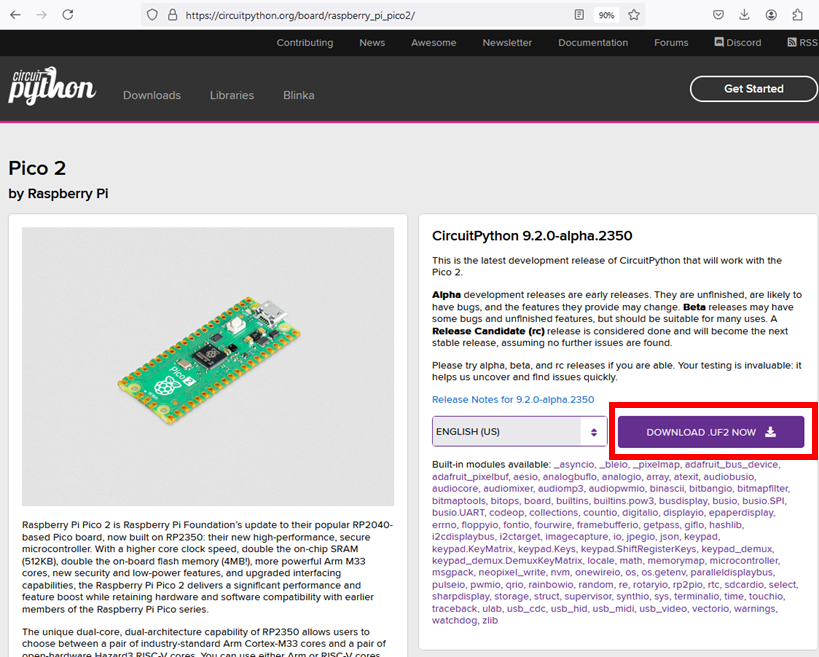Open the Firefox account icon
The image size is (819, 657).
pyautogui.click(x=771, y=15)
